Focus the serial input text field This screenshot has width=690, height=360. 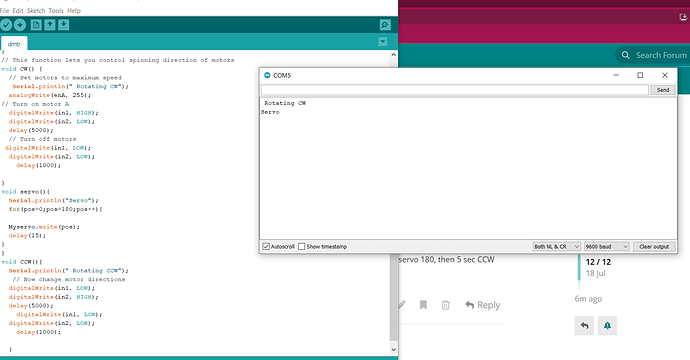click(x=455, y=90)
